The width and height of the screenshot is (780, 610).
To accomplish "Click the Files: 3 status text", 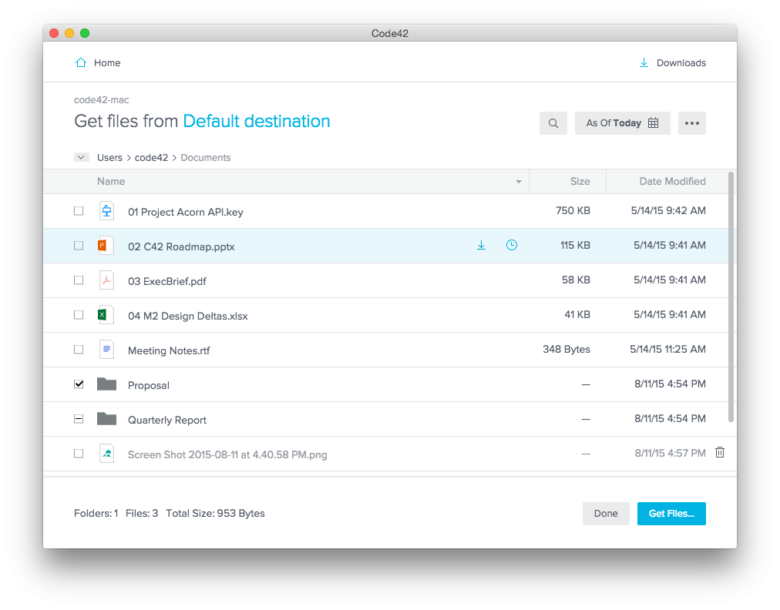I will 142,513.
